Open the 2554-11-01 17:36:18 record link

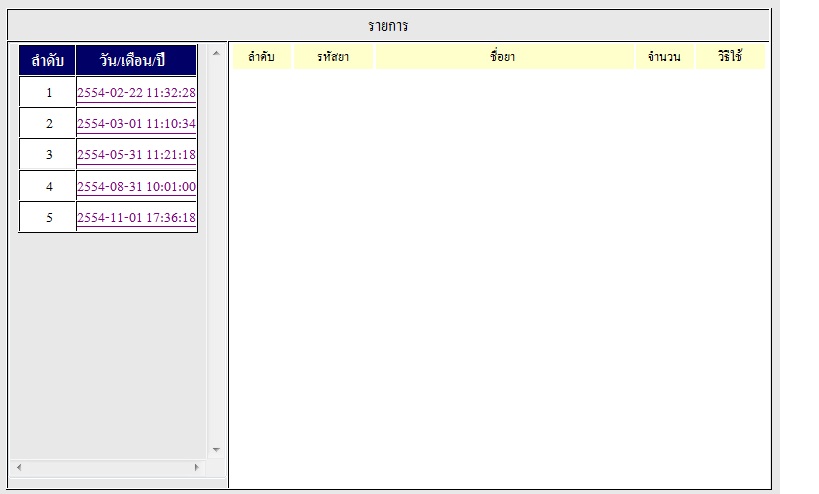point(136,217)
